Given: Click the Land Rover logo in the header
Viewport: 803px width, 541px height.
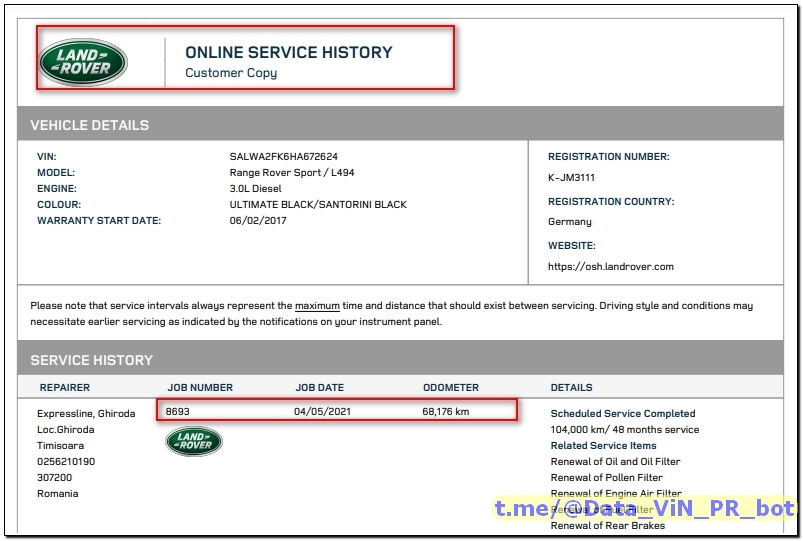Looking at the screenshot, I should pyautogui.click(x=83, y=62).
